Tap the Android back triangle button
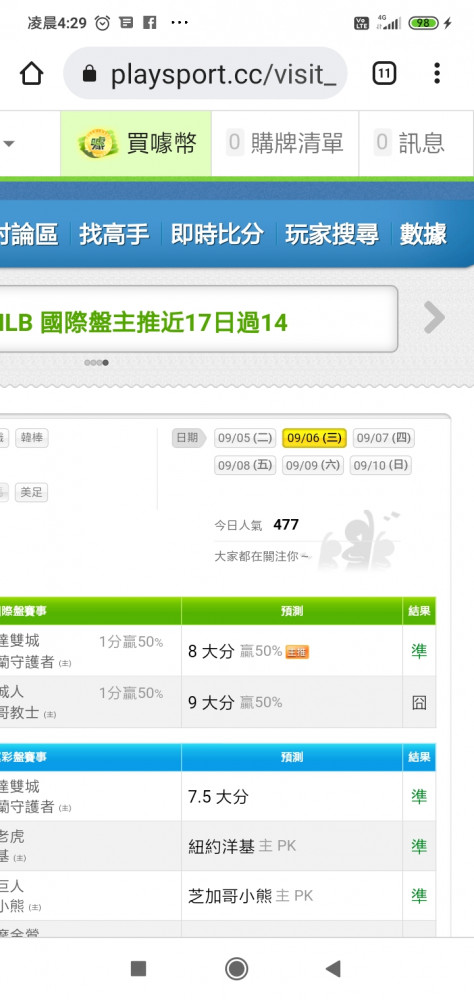Screen dimensions: 474x1000 [x=333, y=969]
